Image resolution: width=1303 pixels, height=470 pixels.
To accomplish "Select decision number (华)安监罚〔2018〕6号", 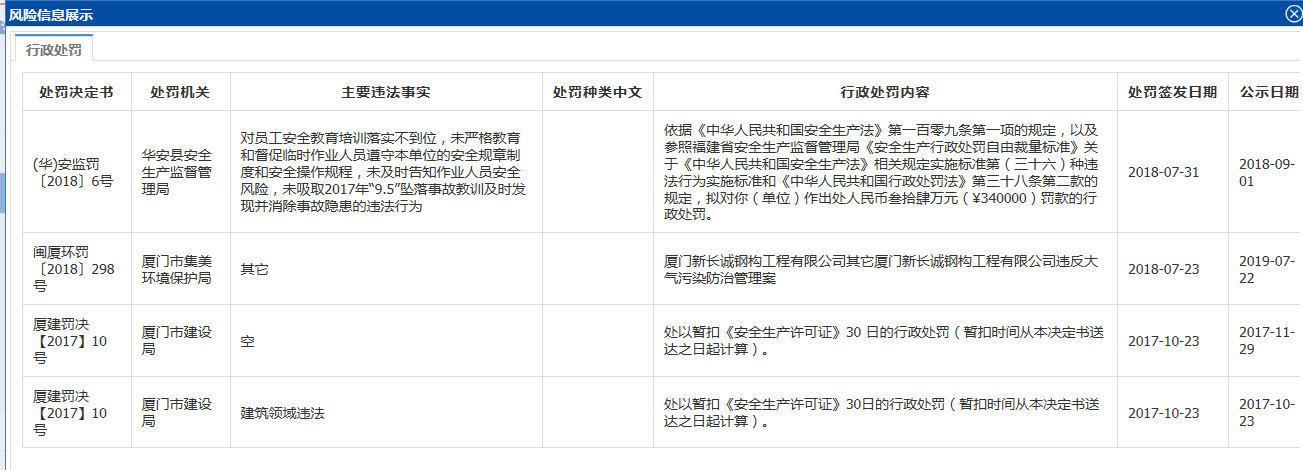I will [x=73, y=172].
